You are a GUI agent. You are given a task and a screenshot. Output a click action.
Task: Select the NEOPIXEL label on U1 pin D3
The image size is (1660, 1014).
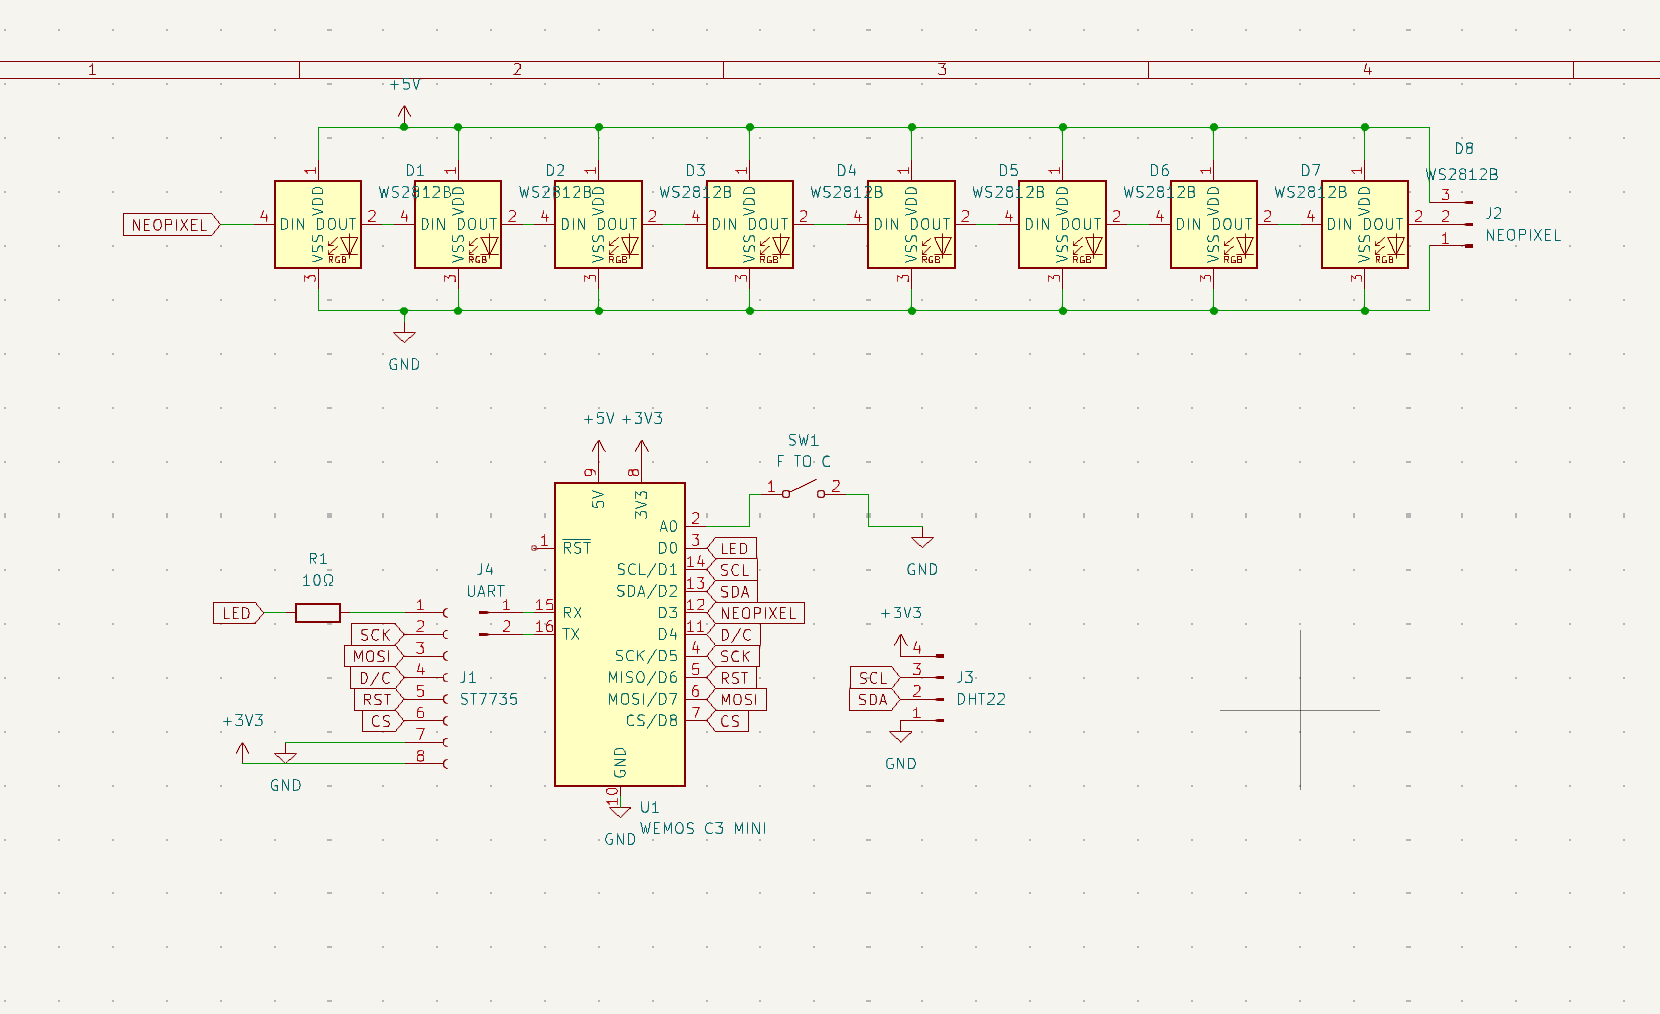coord(757,613)
